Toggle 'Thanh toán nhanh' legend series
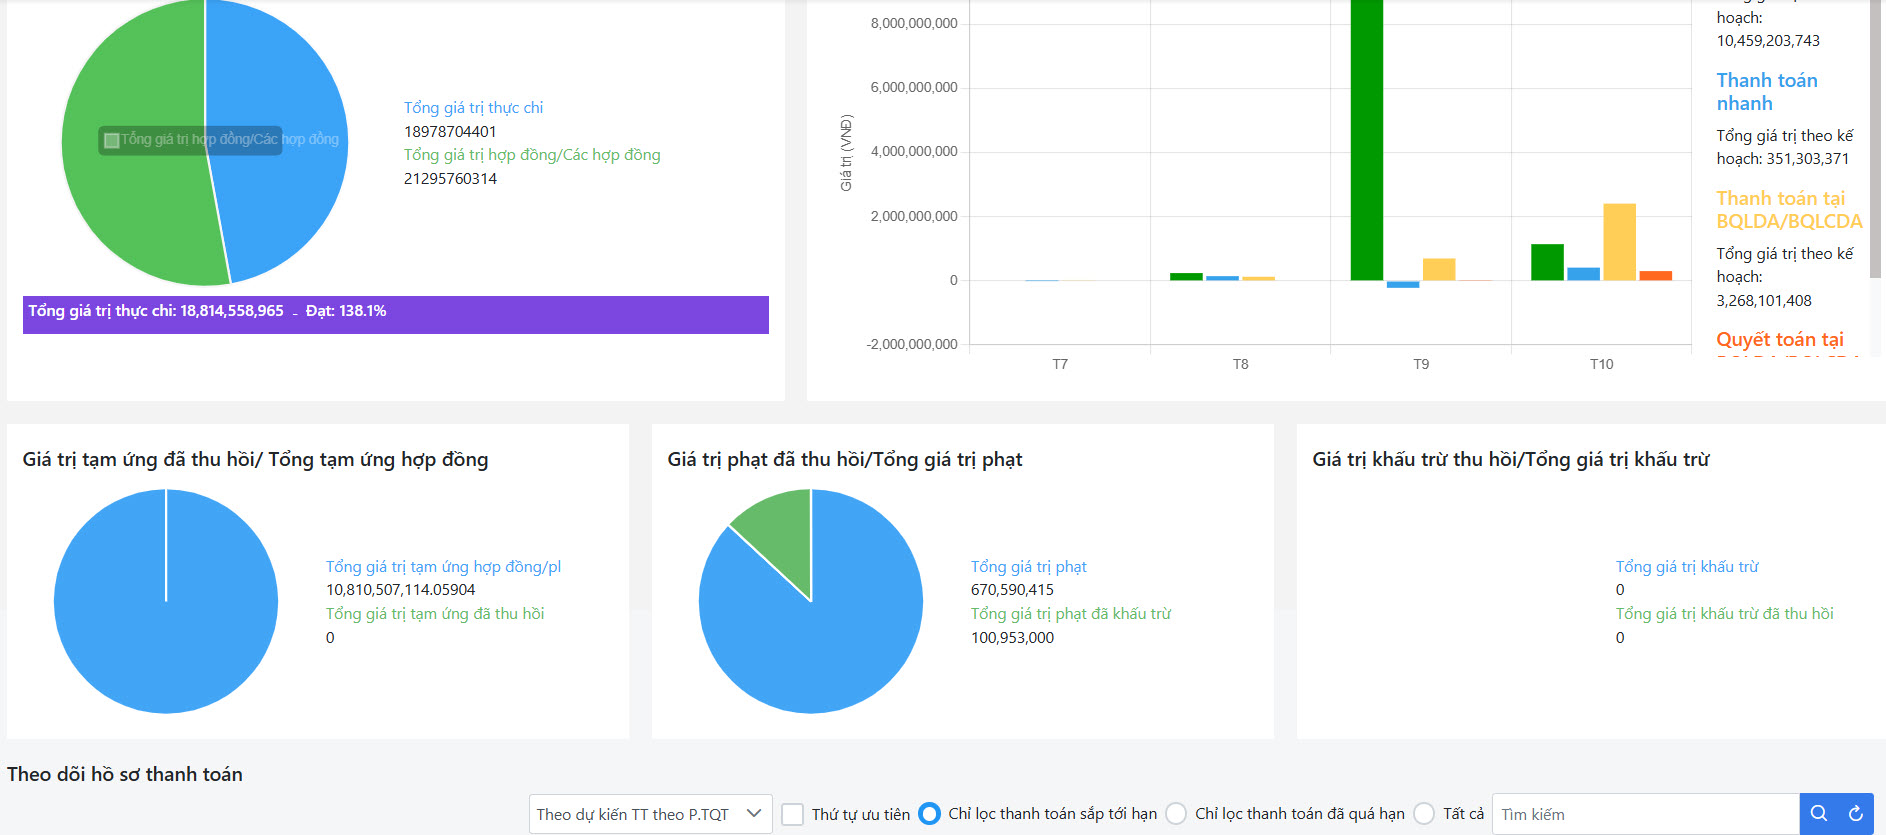Screen dimensions: 1886x835 pyautogui.click(x=1766, y=92)
